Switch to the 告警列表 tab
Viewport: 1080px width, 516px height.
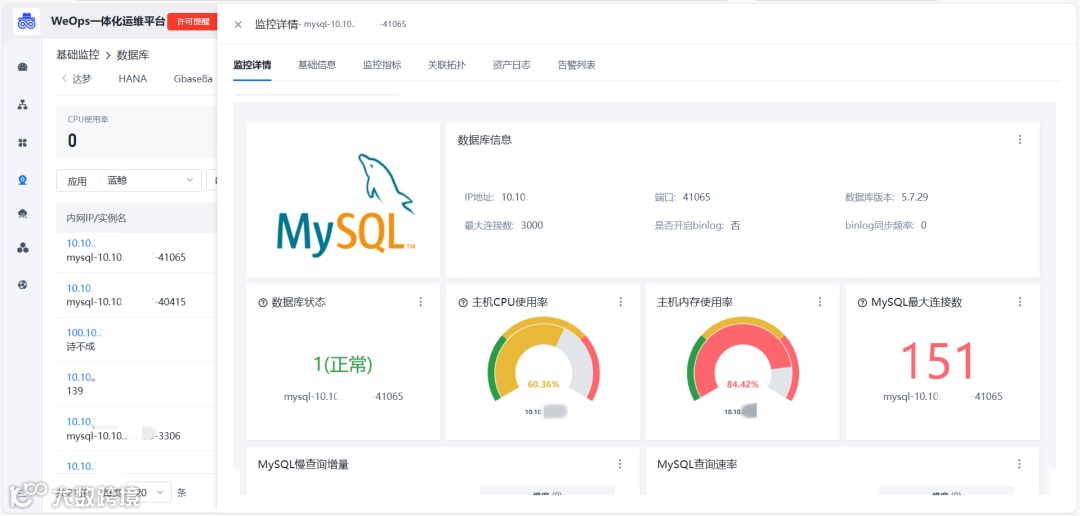point(577,65)
